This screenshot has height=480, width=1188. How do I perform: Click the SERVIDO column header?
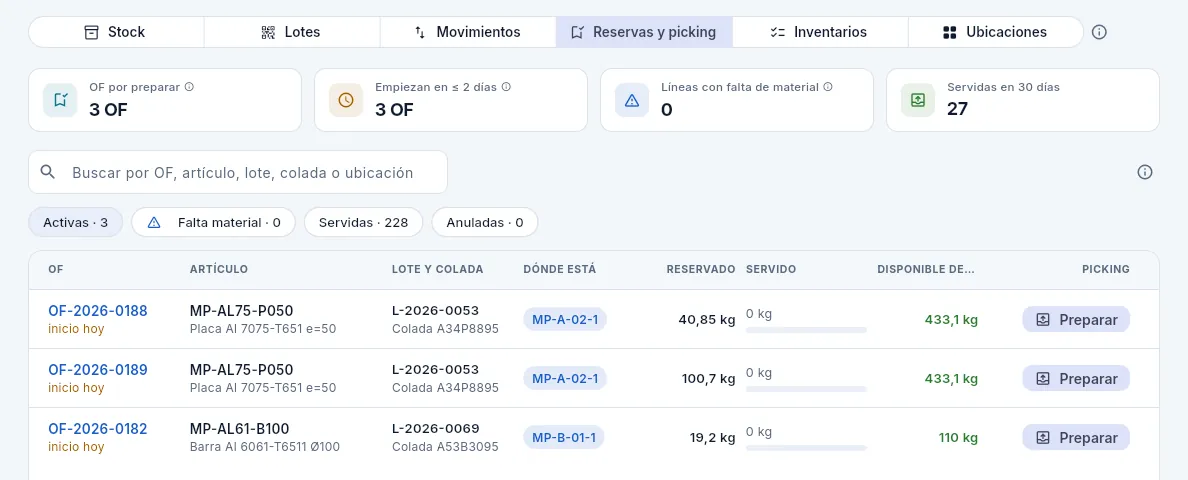pos(771,269)
